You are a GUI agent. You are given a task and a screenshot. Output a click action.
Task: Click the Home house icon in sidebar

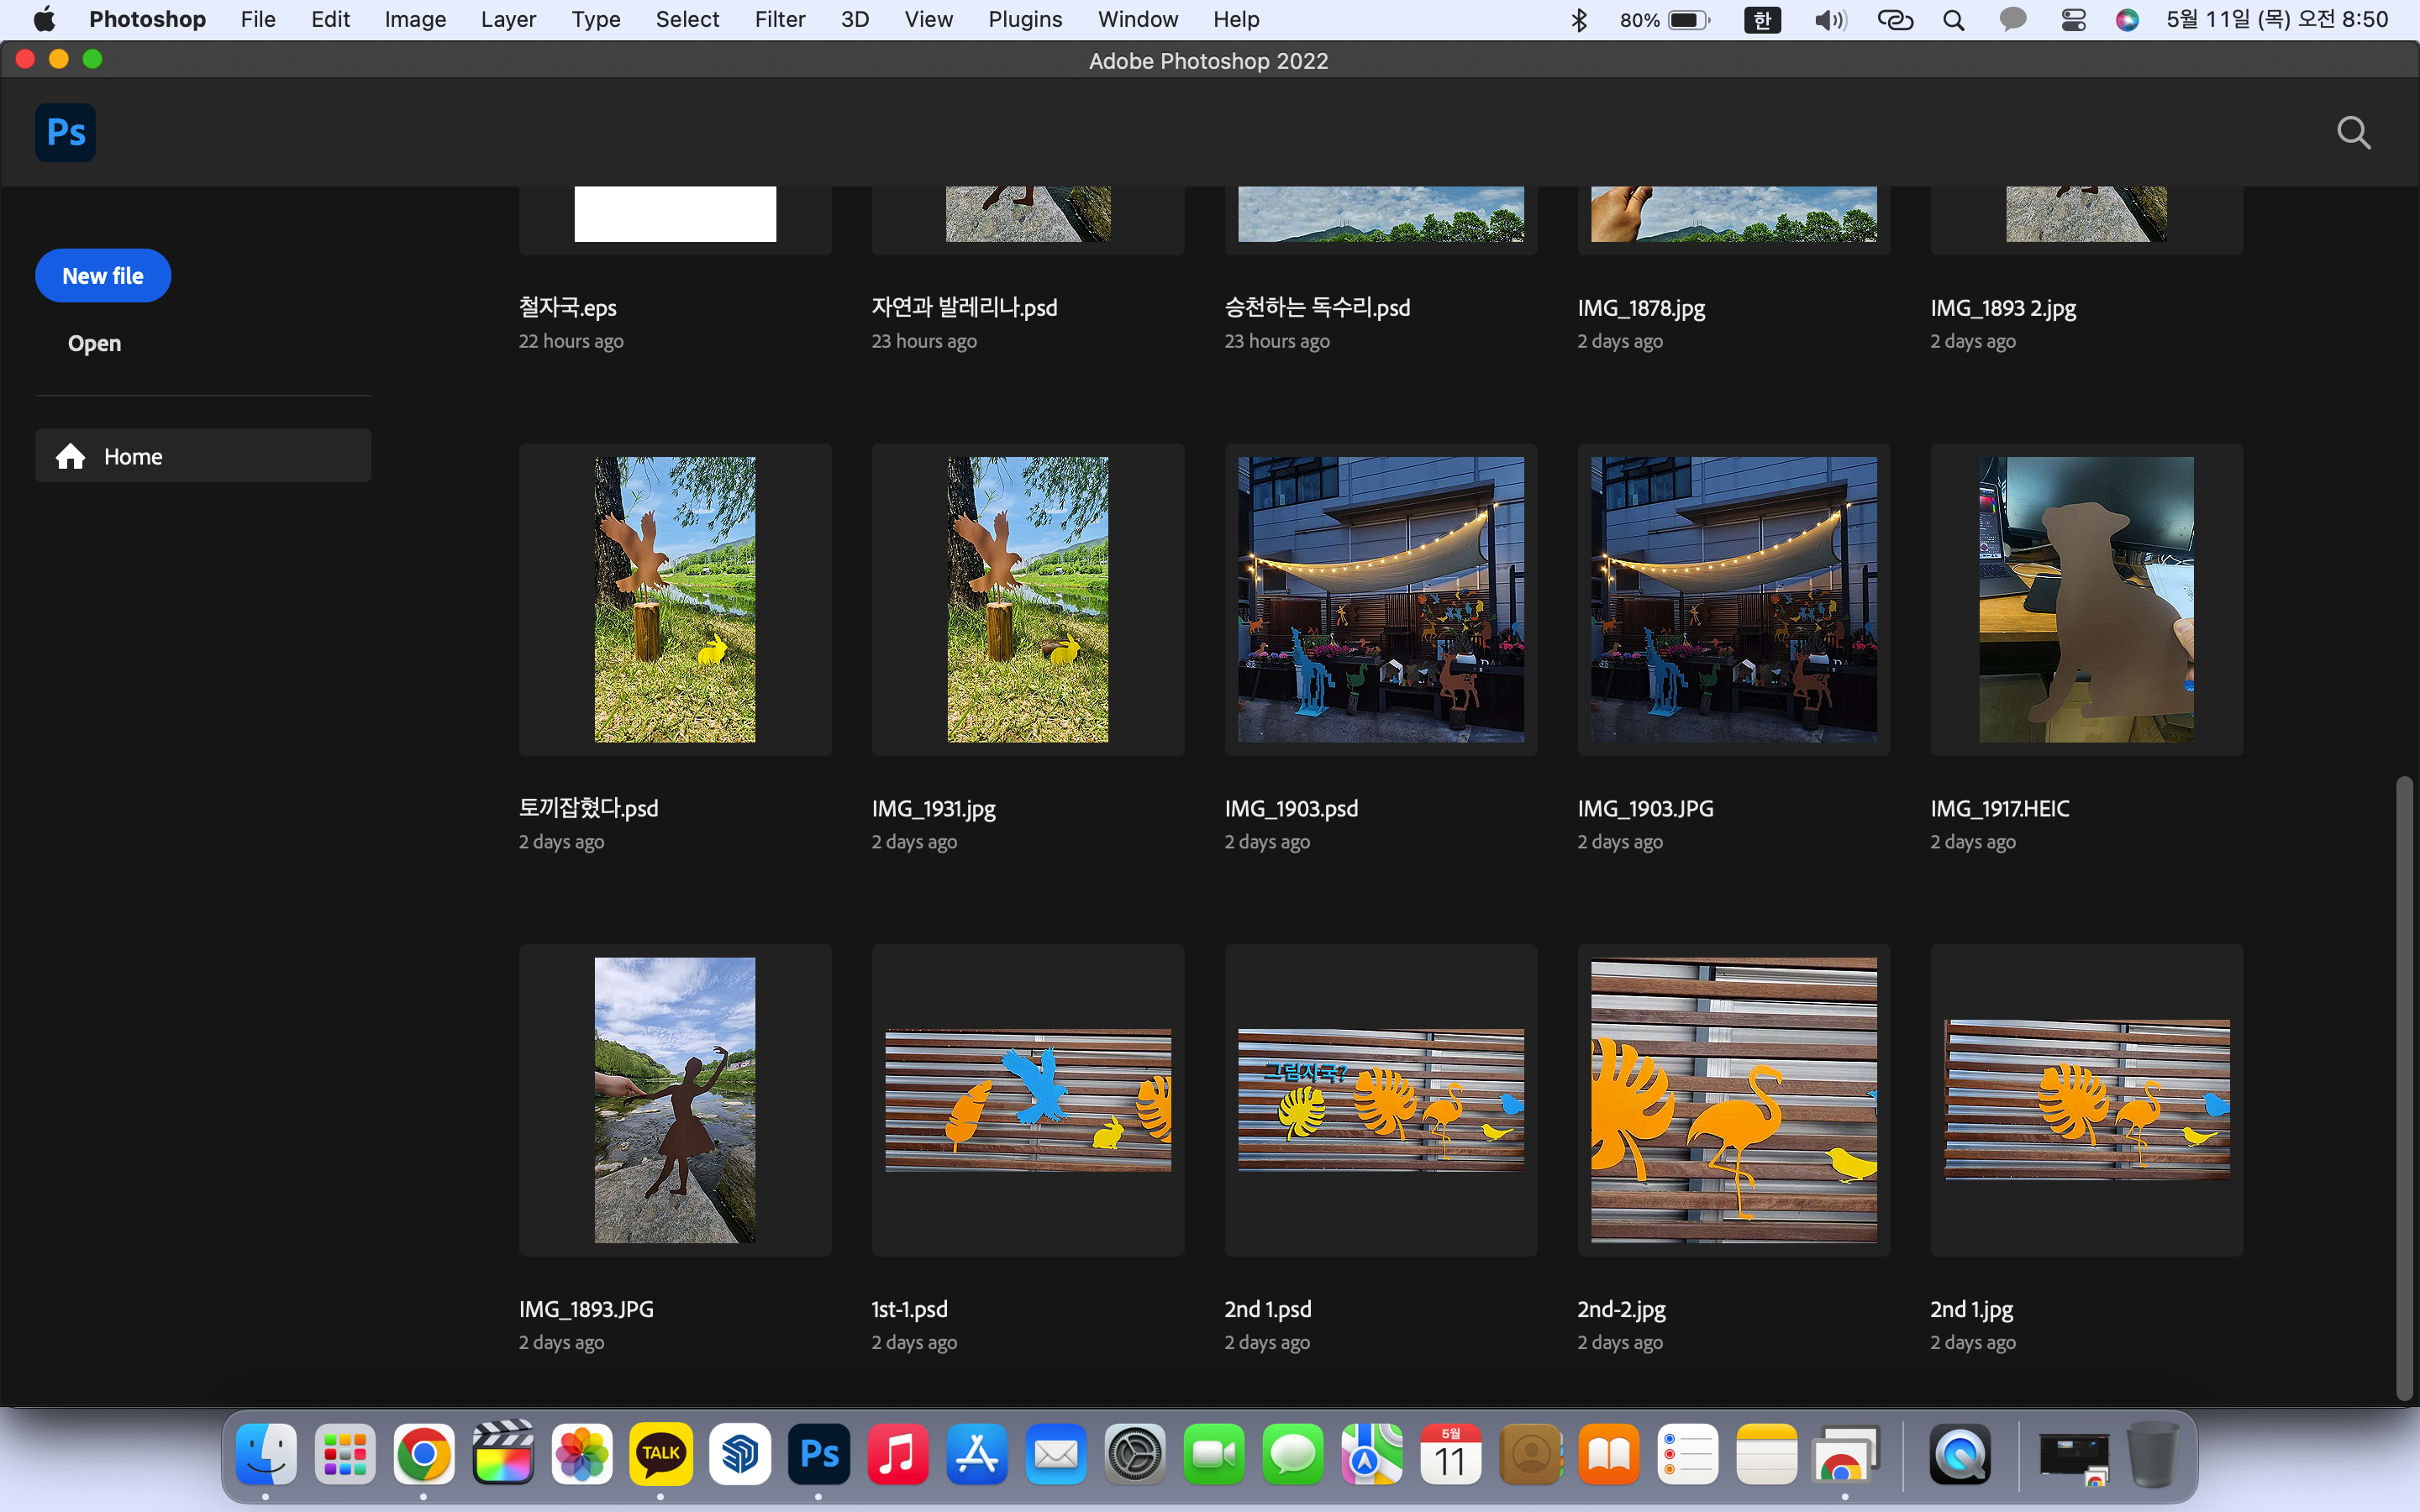[x=70, y=456]
